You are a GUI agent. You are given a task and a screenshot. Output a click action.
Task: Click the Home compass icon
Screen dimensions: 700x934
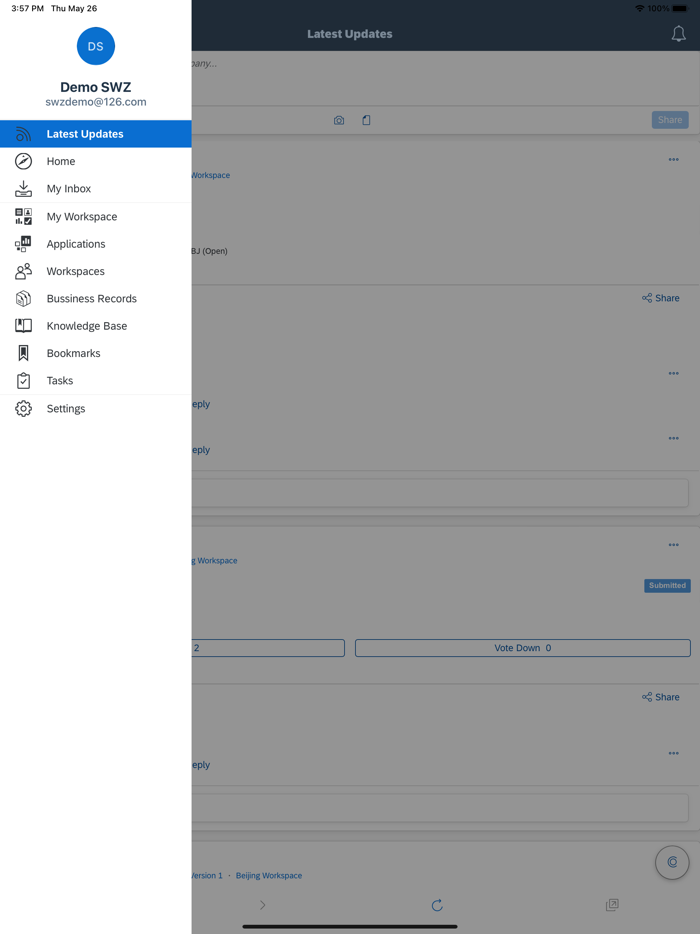(23, 161)
